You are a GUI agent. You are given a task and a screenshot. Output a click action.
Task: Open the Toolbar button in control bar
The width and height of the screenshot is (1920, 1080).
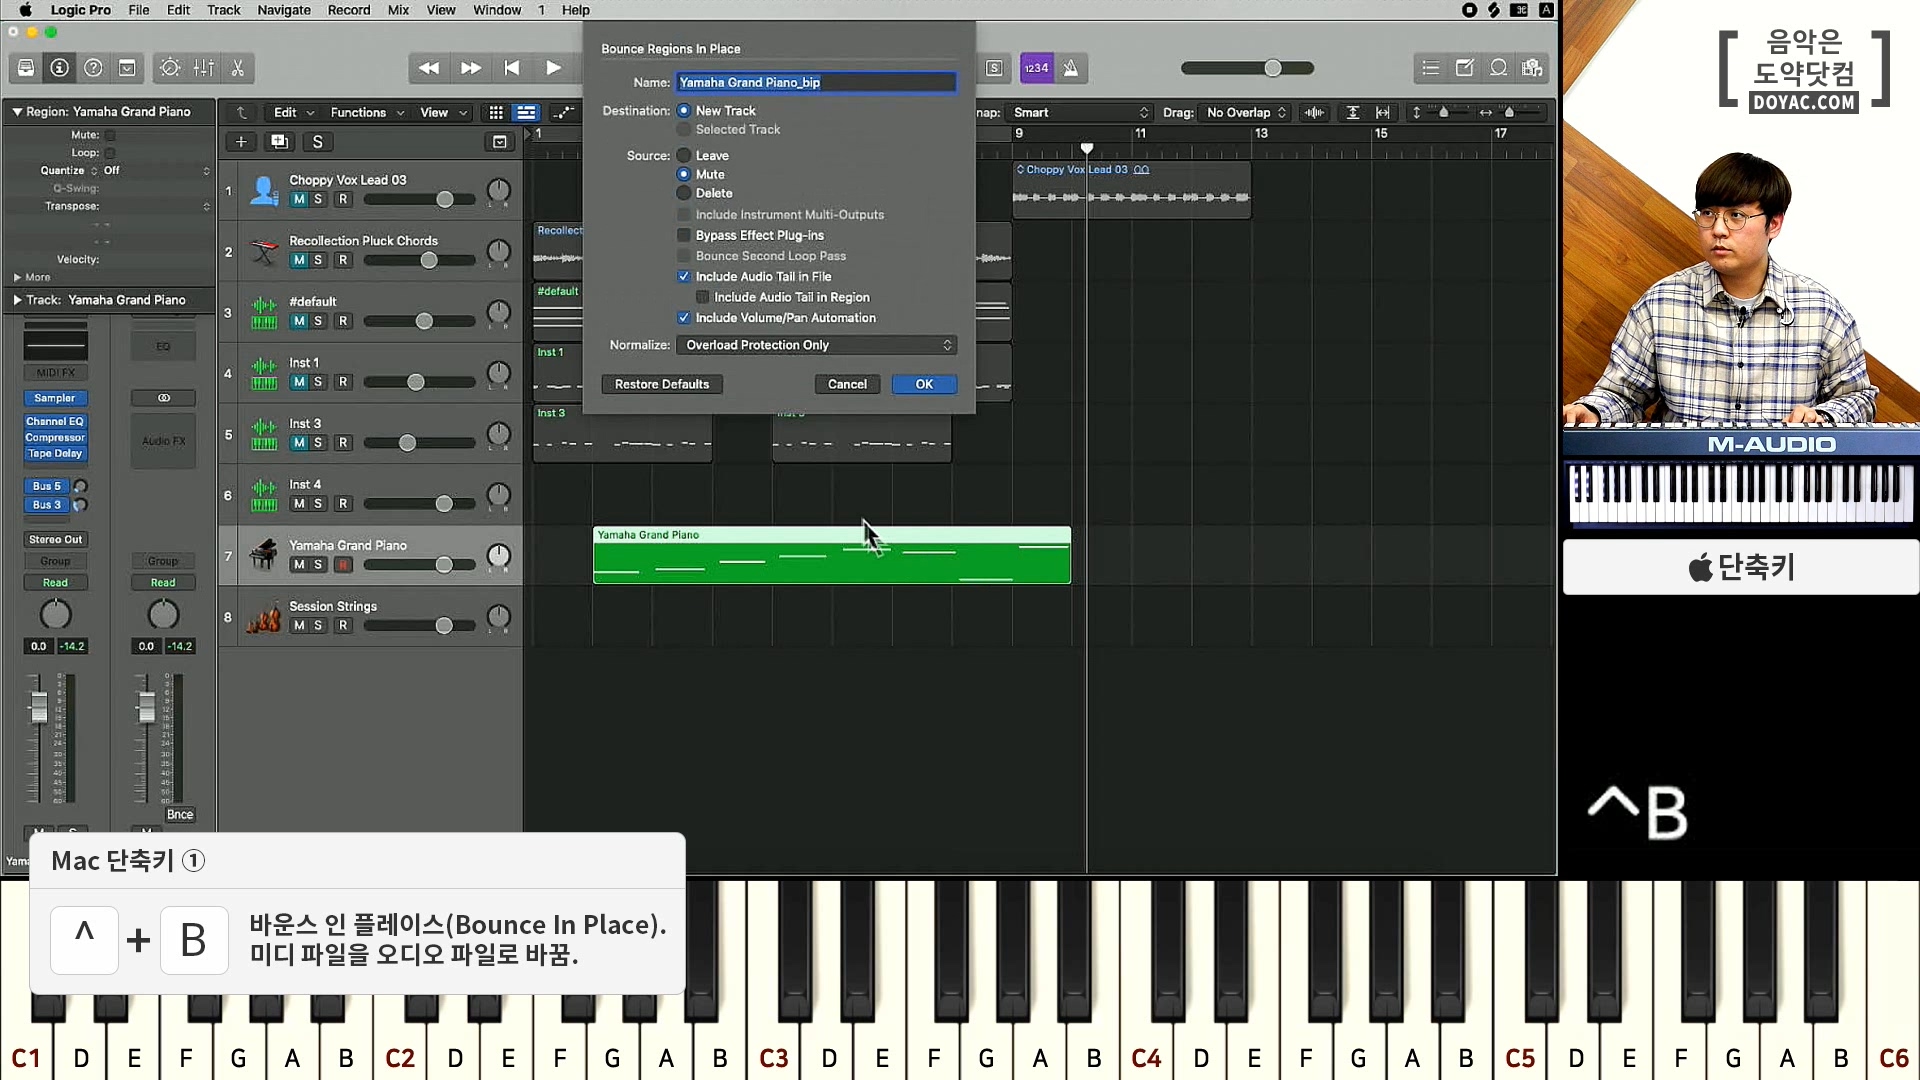pyautogui.click(x=127, y=68)
